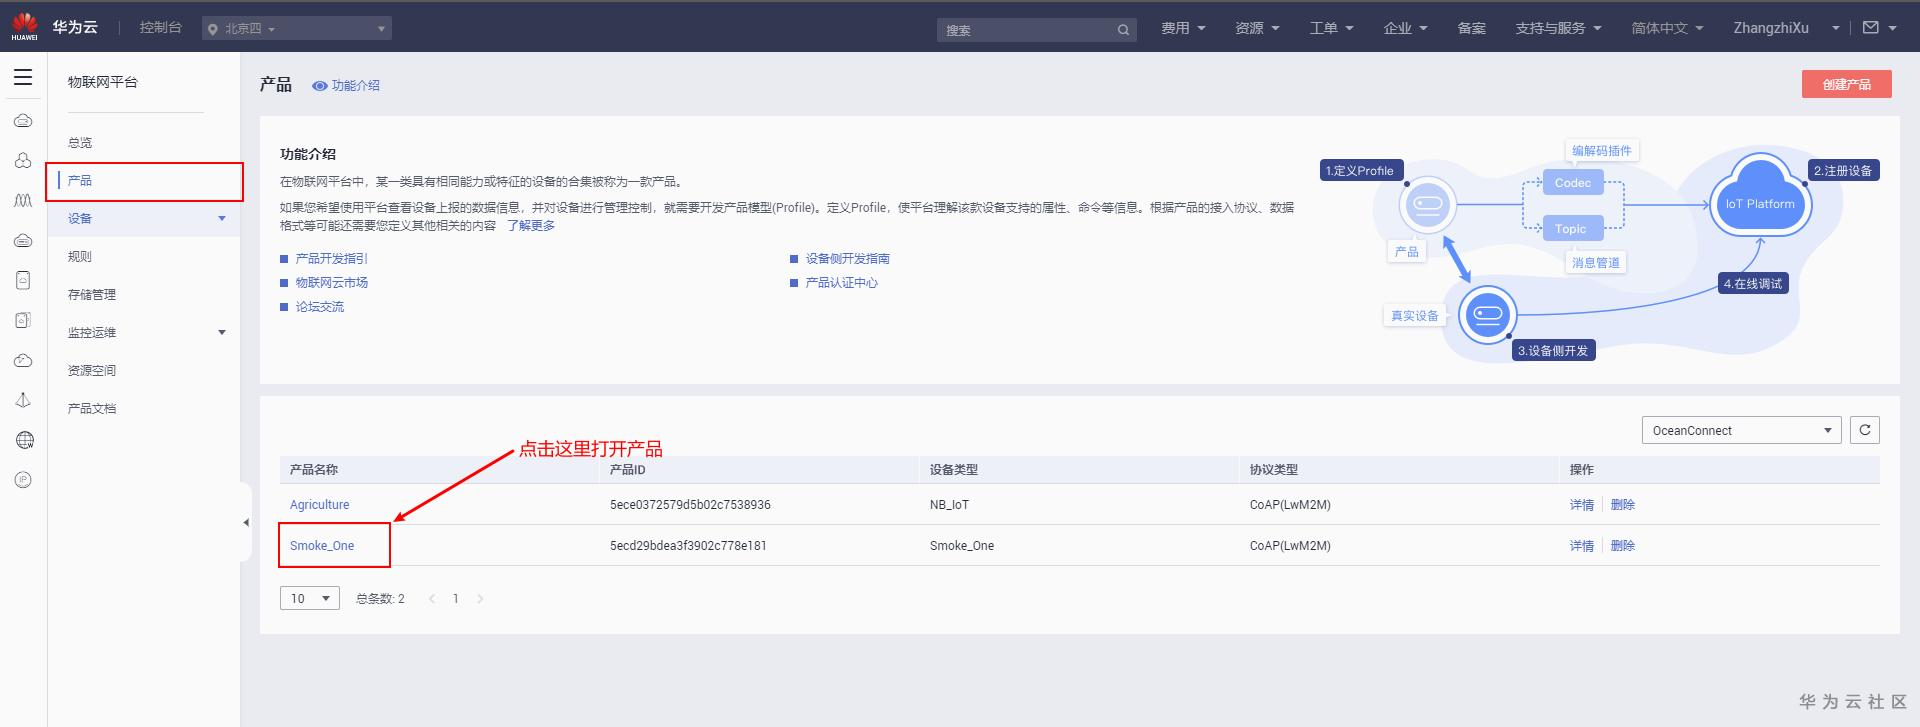Image resolution: width=1920 pixels, height=727 pixels.
Task: Click the document-with-cloud icon in left rail
Action: tap(23, 321)
